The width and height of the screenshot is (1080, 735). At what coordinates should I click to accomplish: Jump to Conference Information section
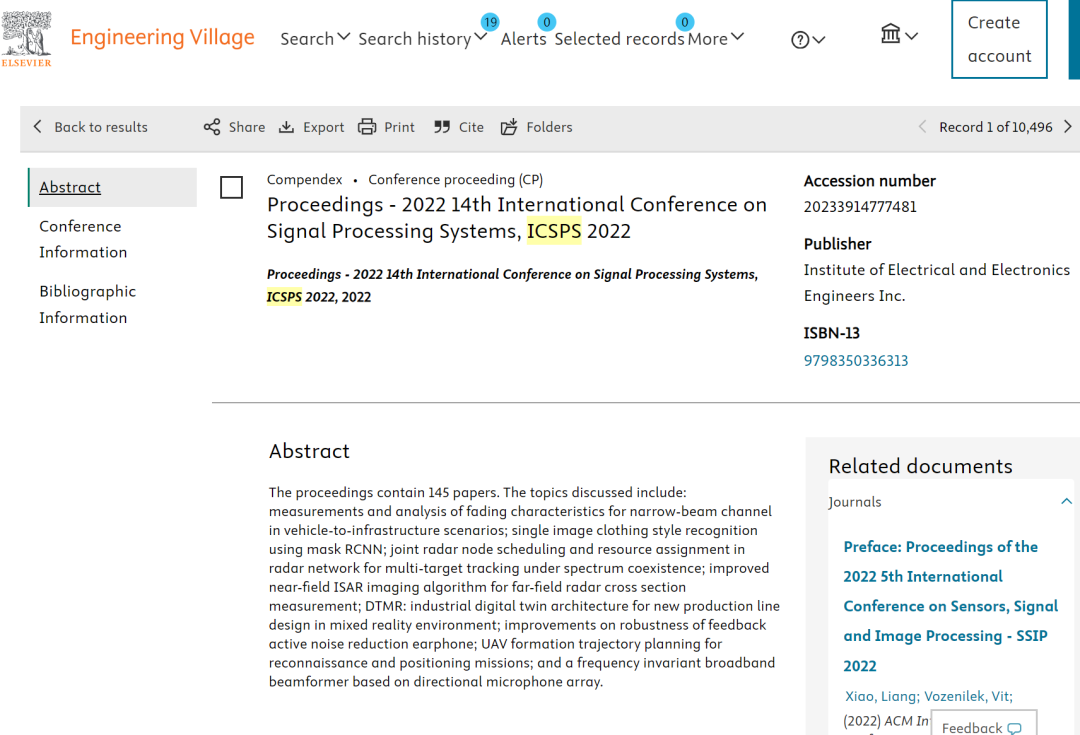83,239
